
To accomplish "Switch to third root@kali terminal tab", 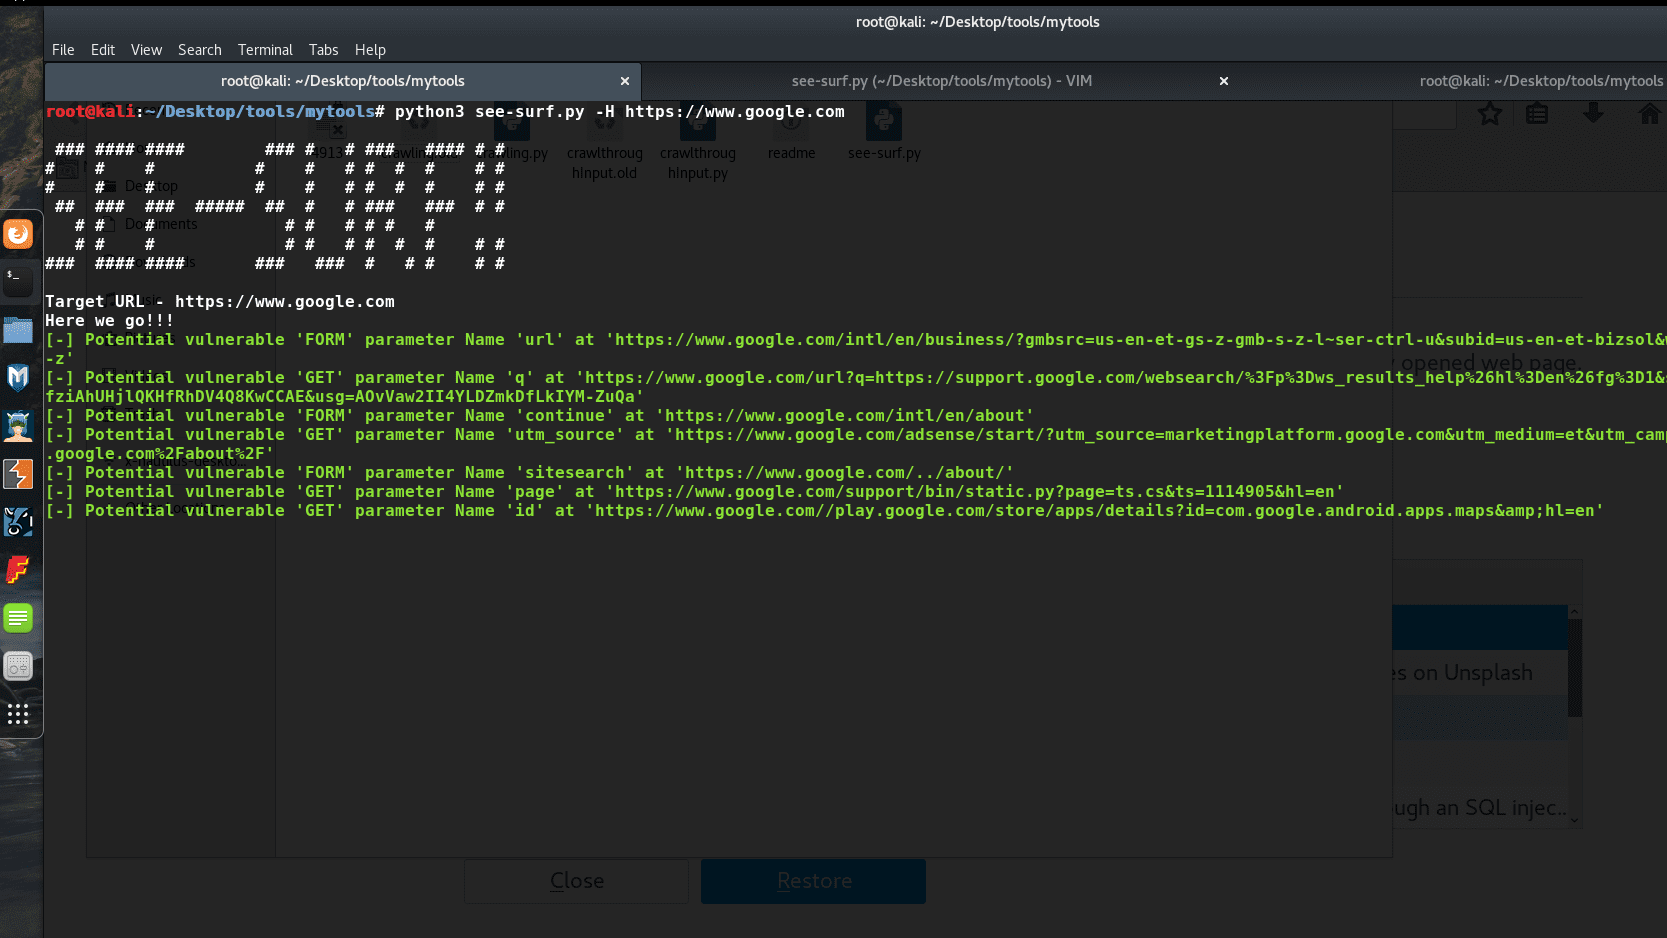I will coord(1541,81).
